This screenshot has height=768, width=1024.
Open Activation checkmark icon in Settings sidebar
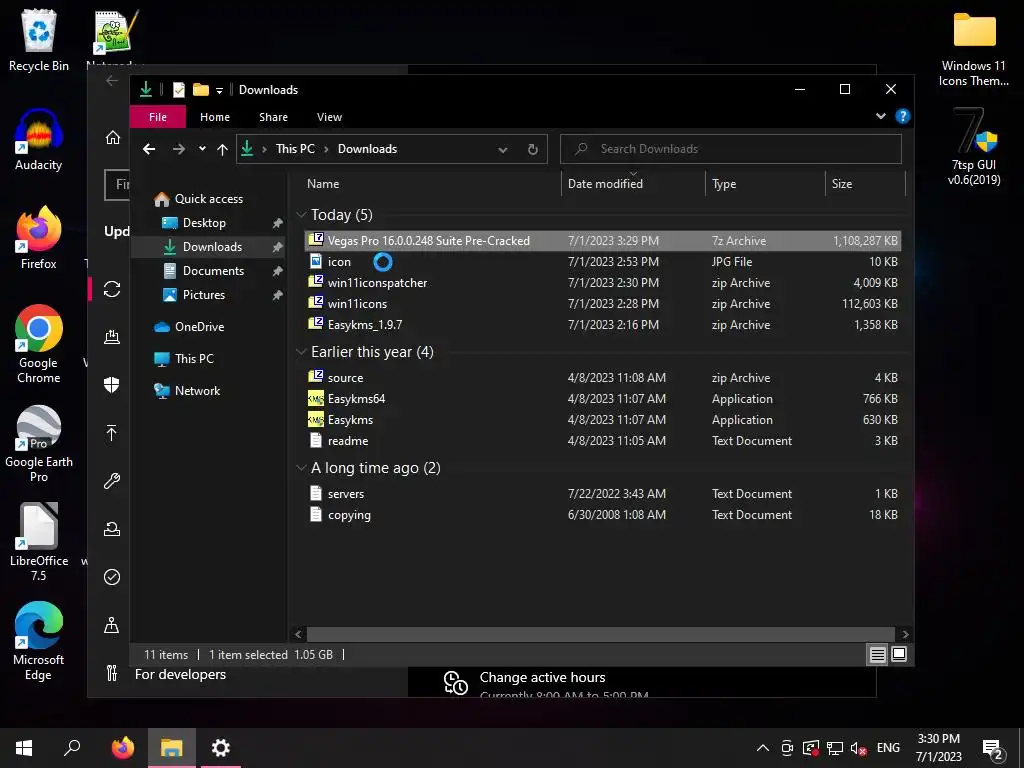112,577
